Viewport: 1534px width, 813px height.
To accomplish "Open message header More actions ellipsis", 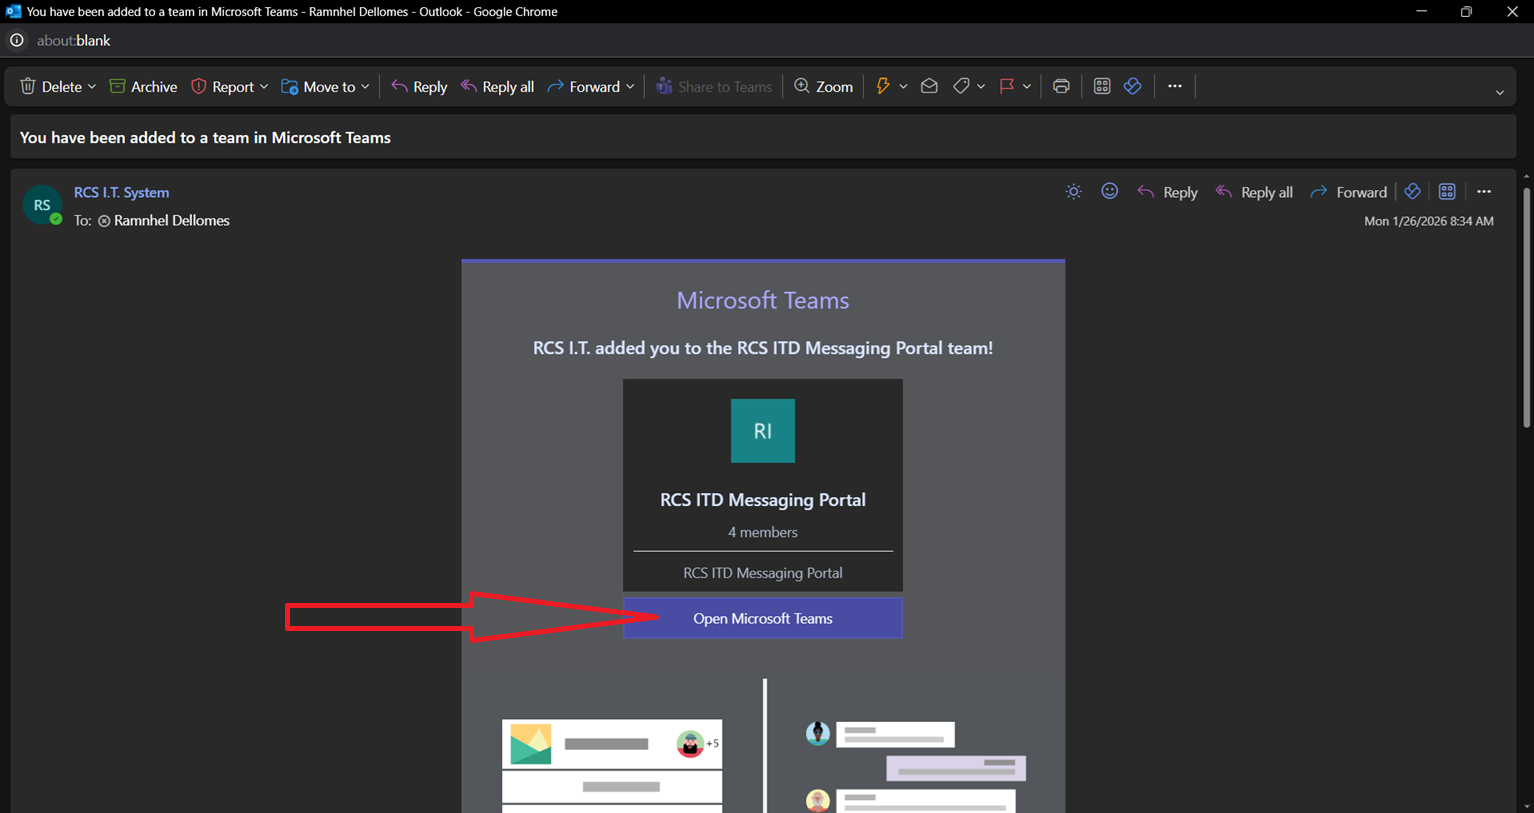I will (x=1484, y=191).
